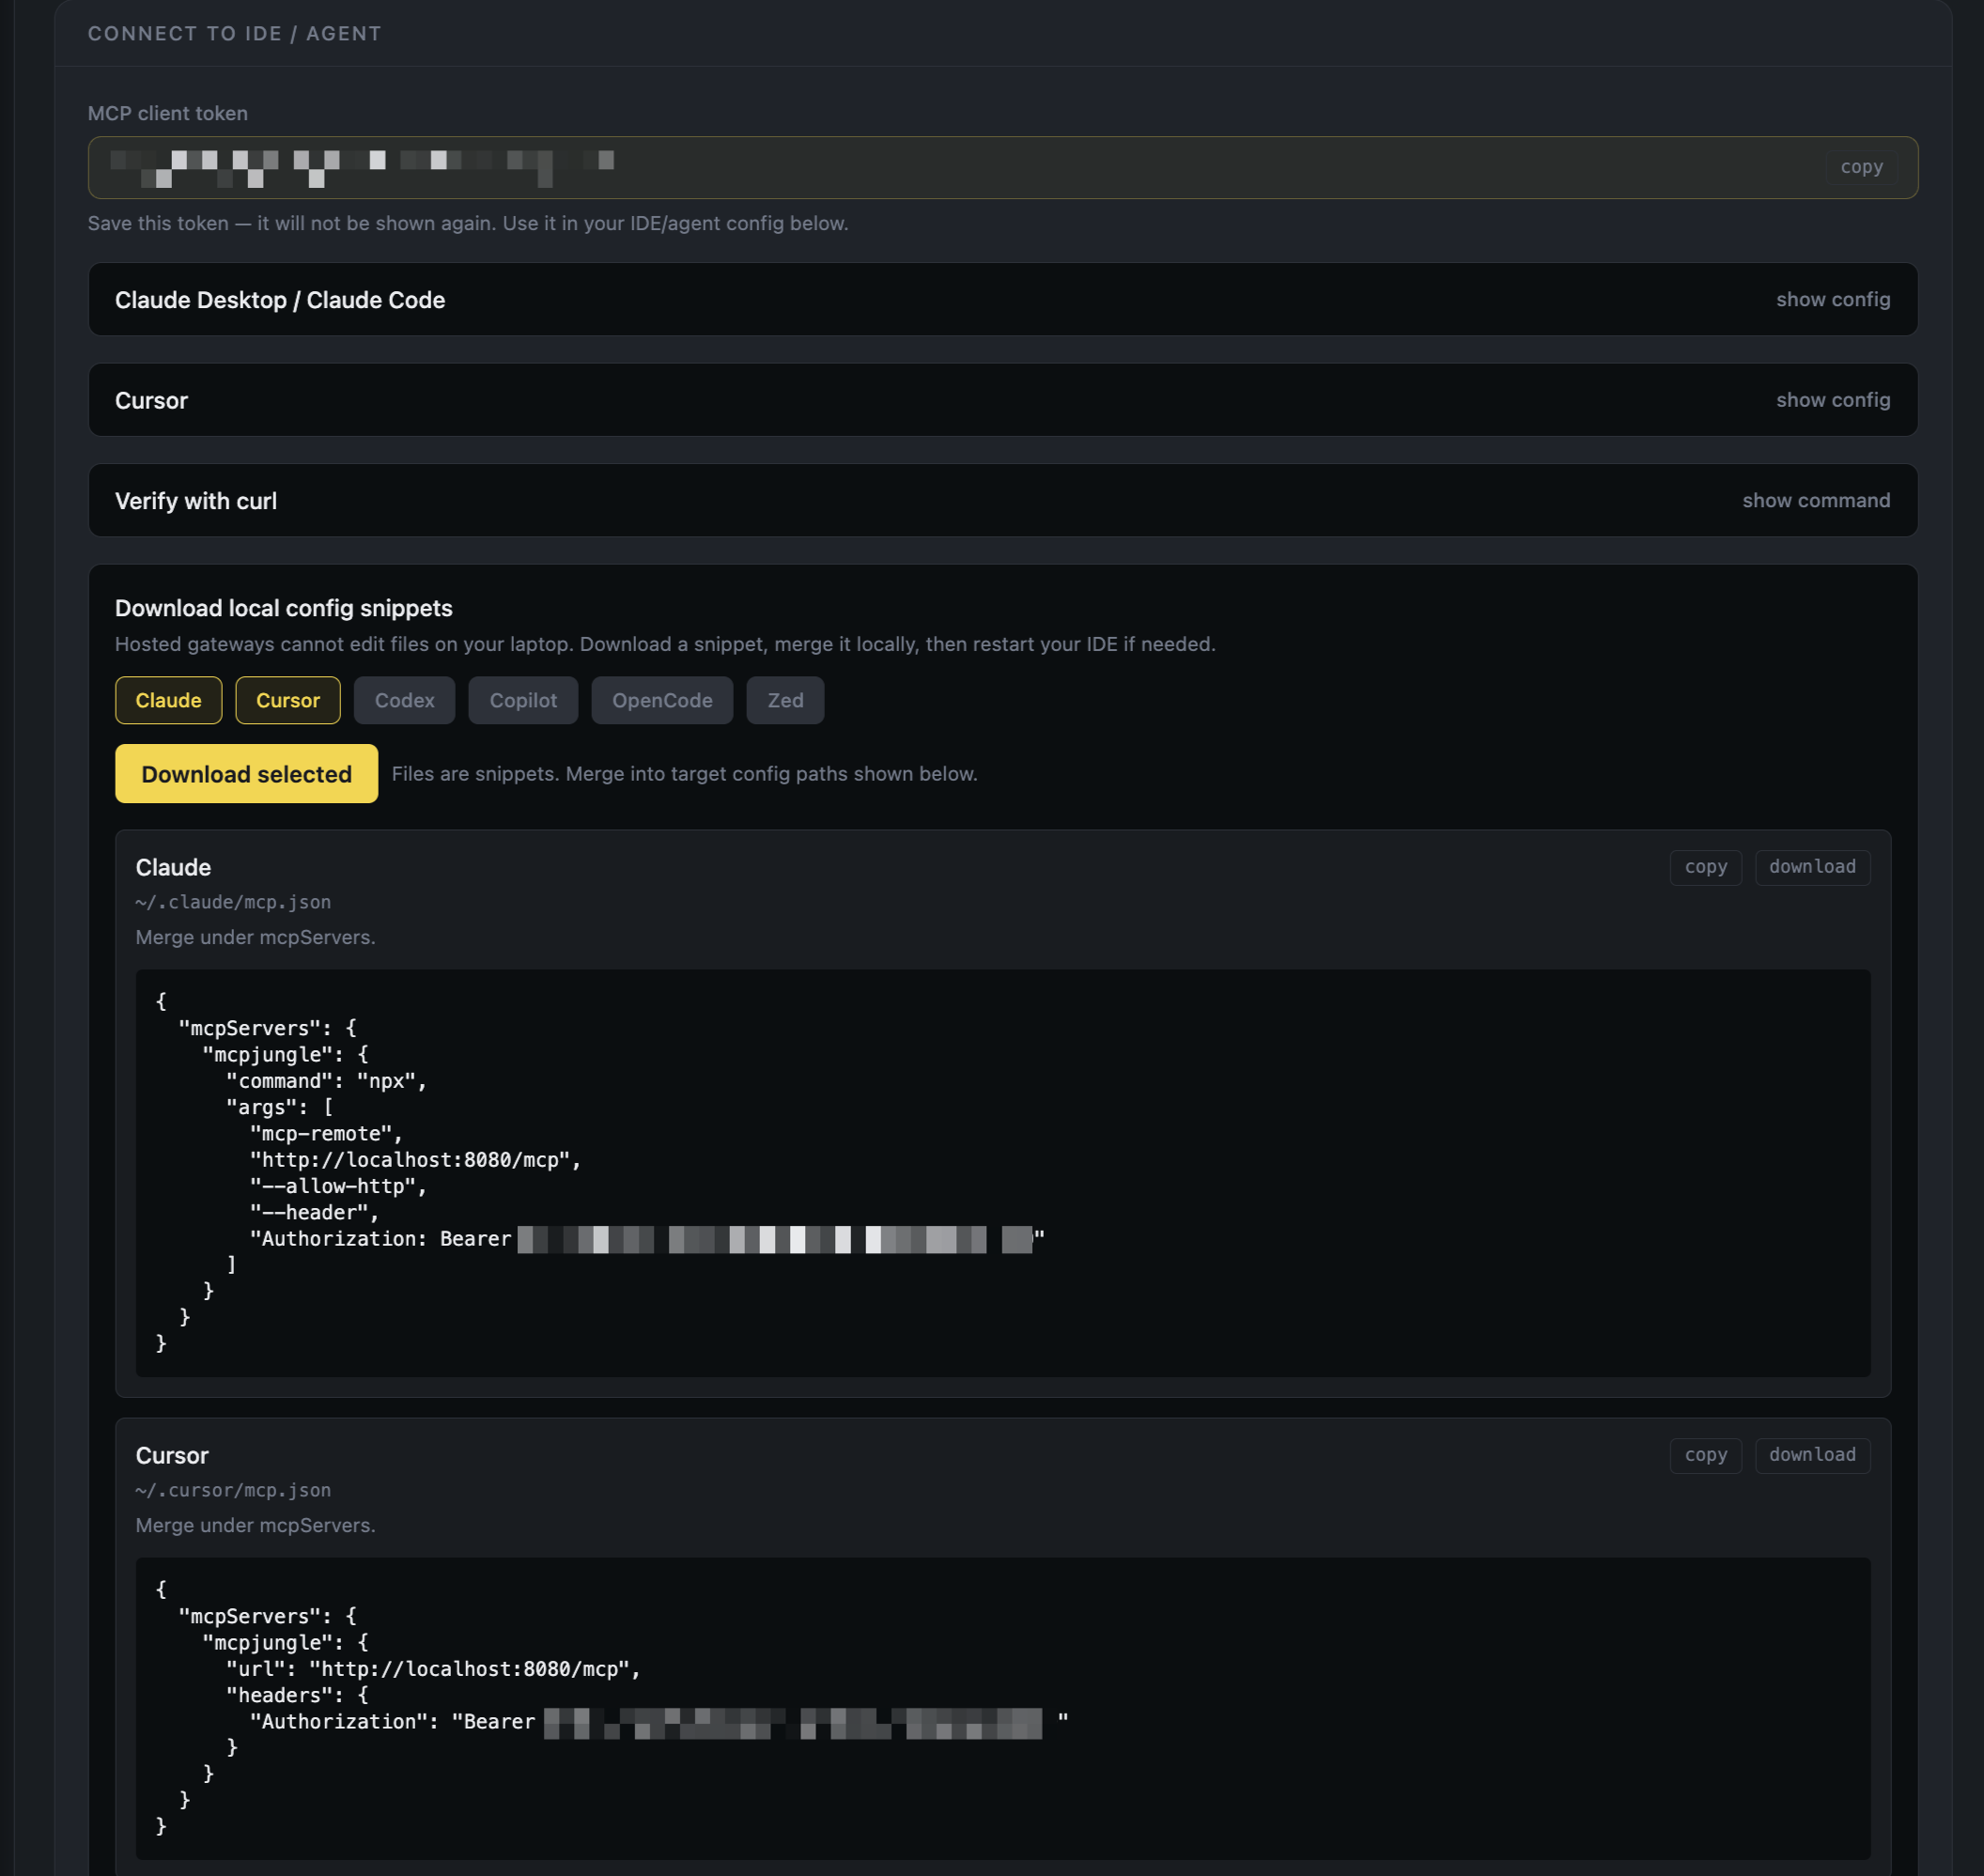Click the Claude JSON code block
The image size is (1984, 1876).
coord(1002,1172)
